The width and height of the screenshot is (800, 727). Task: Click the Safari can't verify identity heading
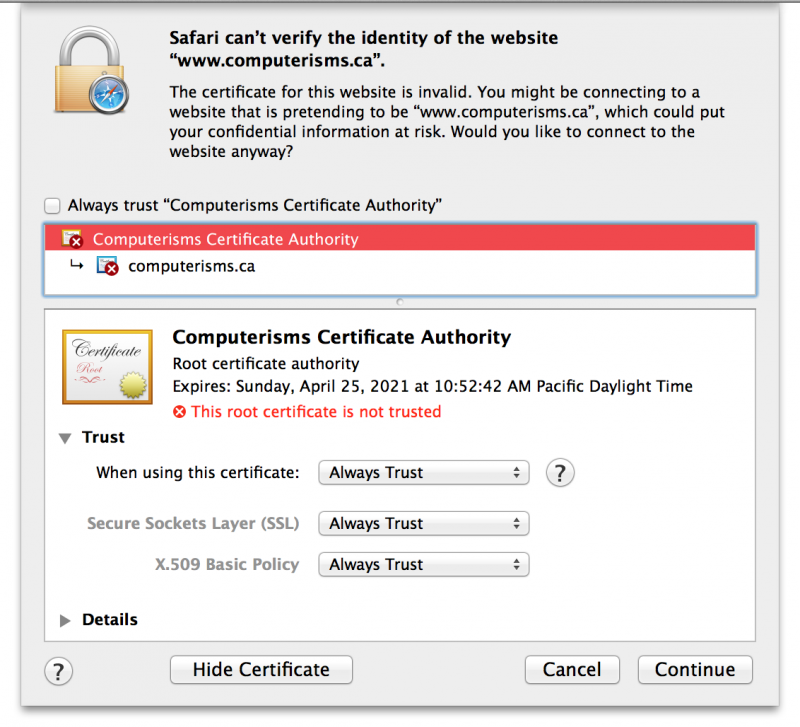(363, 49)
